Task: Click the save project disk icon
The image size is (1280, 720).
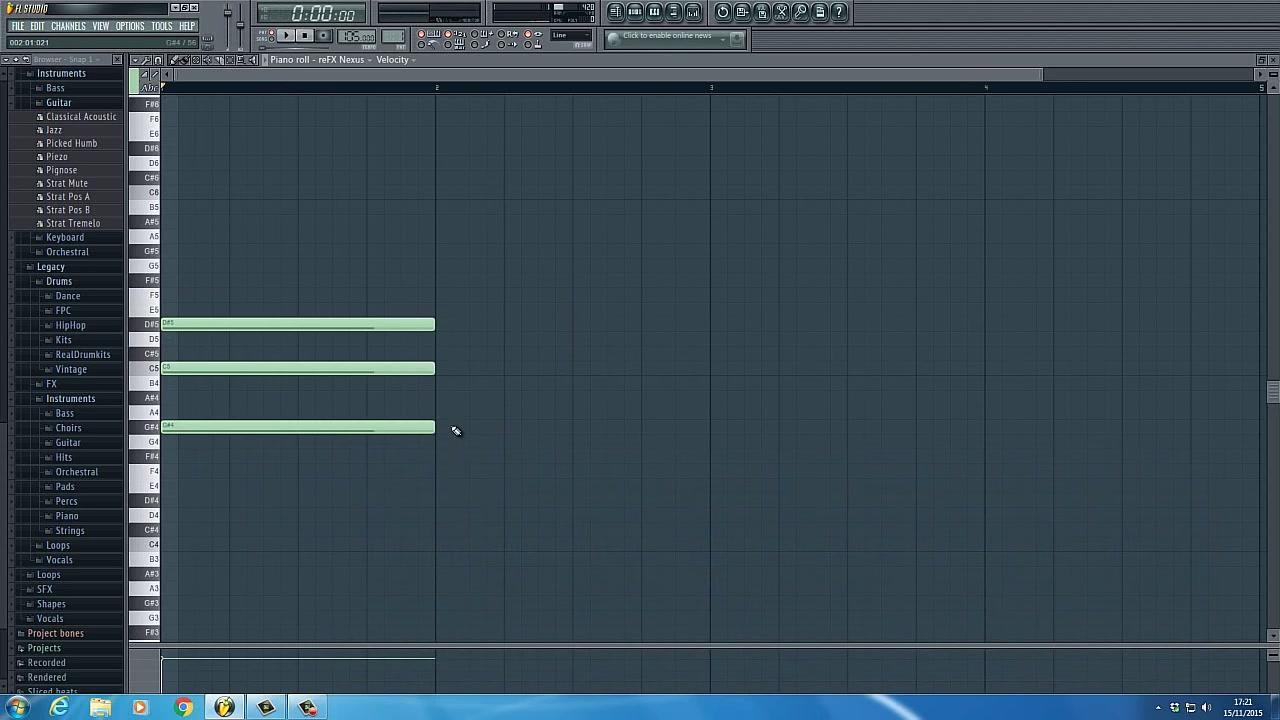Action: tap(742, 11)
